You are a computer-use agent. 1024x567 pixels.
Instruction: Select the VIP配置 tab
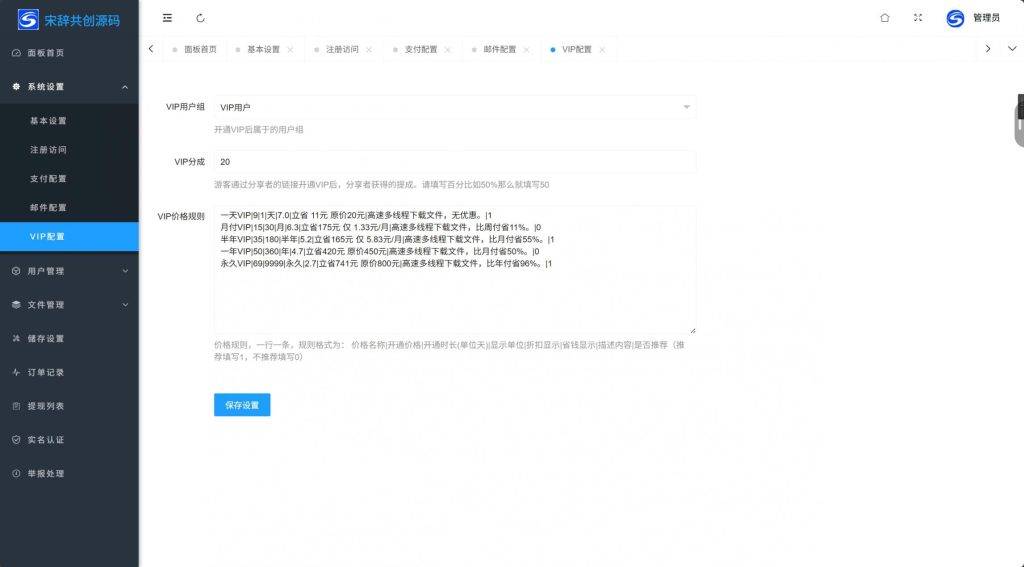tap(577, 50)
